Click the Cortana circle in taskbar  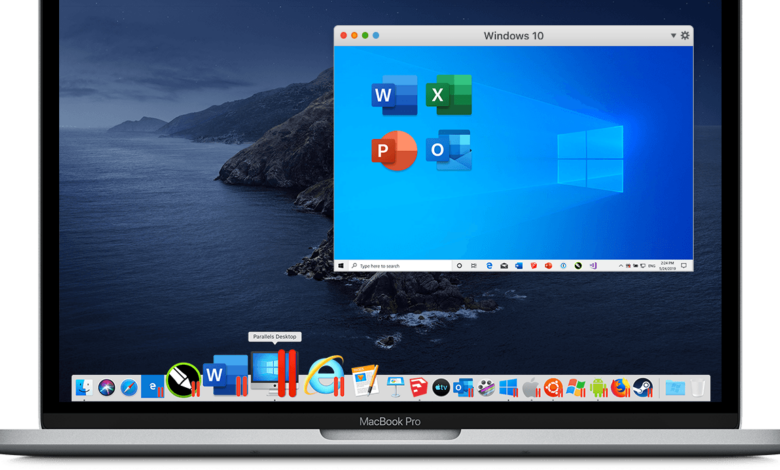[459, 266]
